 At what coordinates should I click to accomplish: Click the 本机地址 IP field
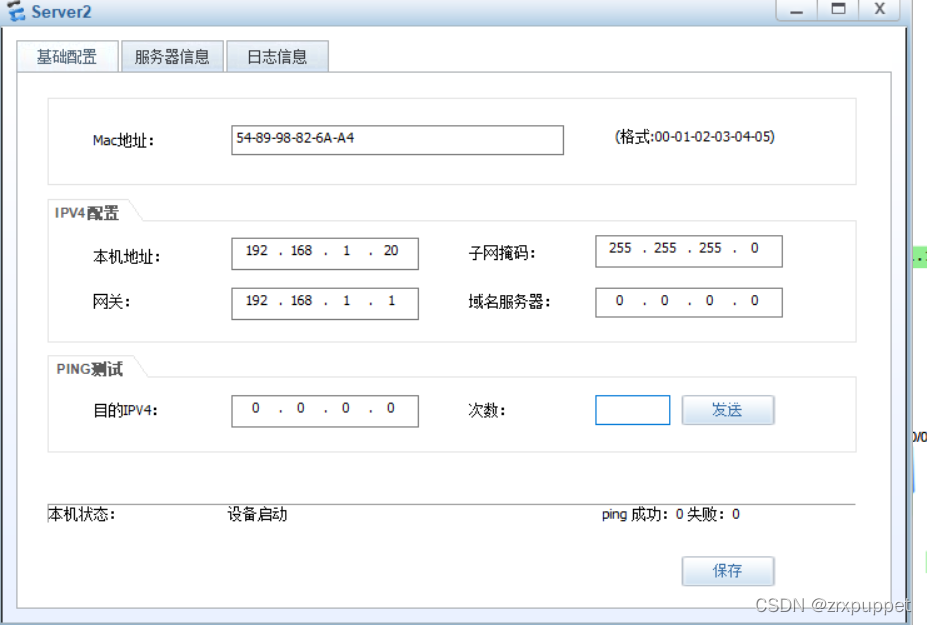coord(325,254)
